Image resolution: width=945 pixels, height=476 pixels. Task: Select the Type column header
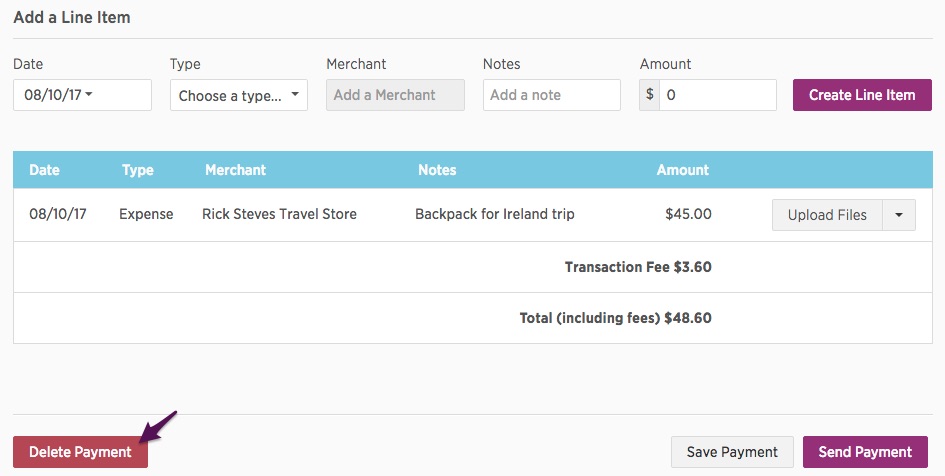pos(137,170)
